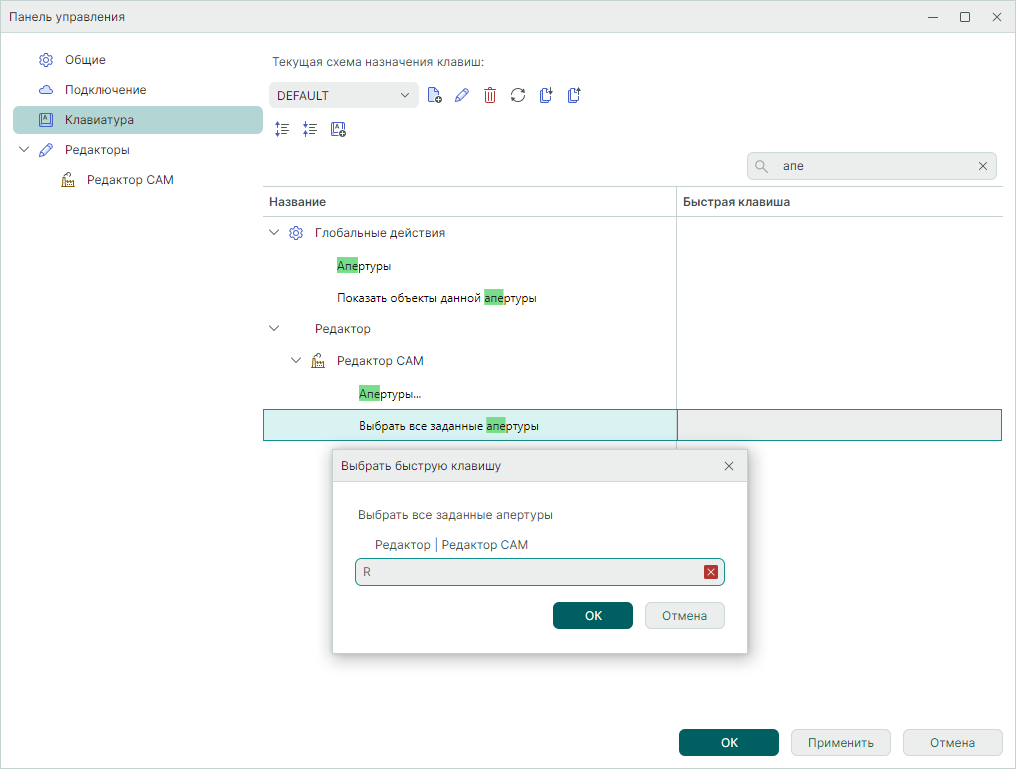This screenshot has height=769, width=1016.
Task: Open the Общие settings section
Action: [85, 60]
